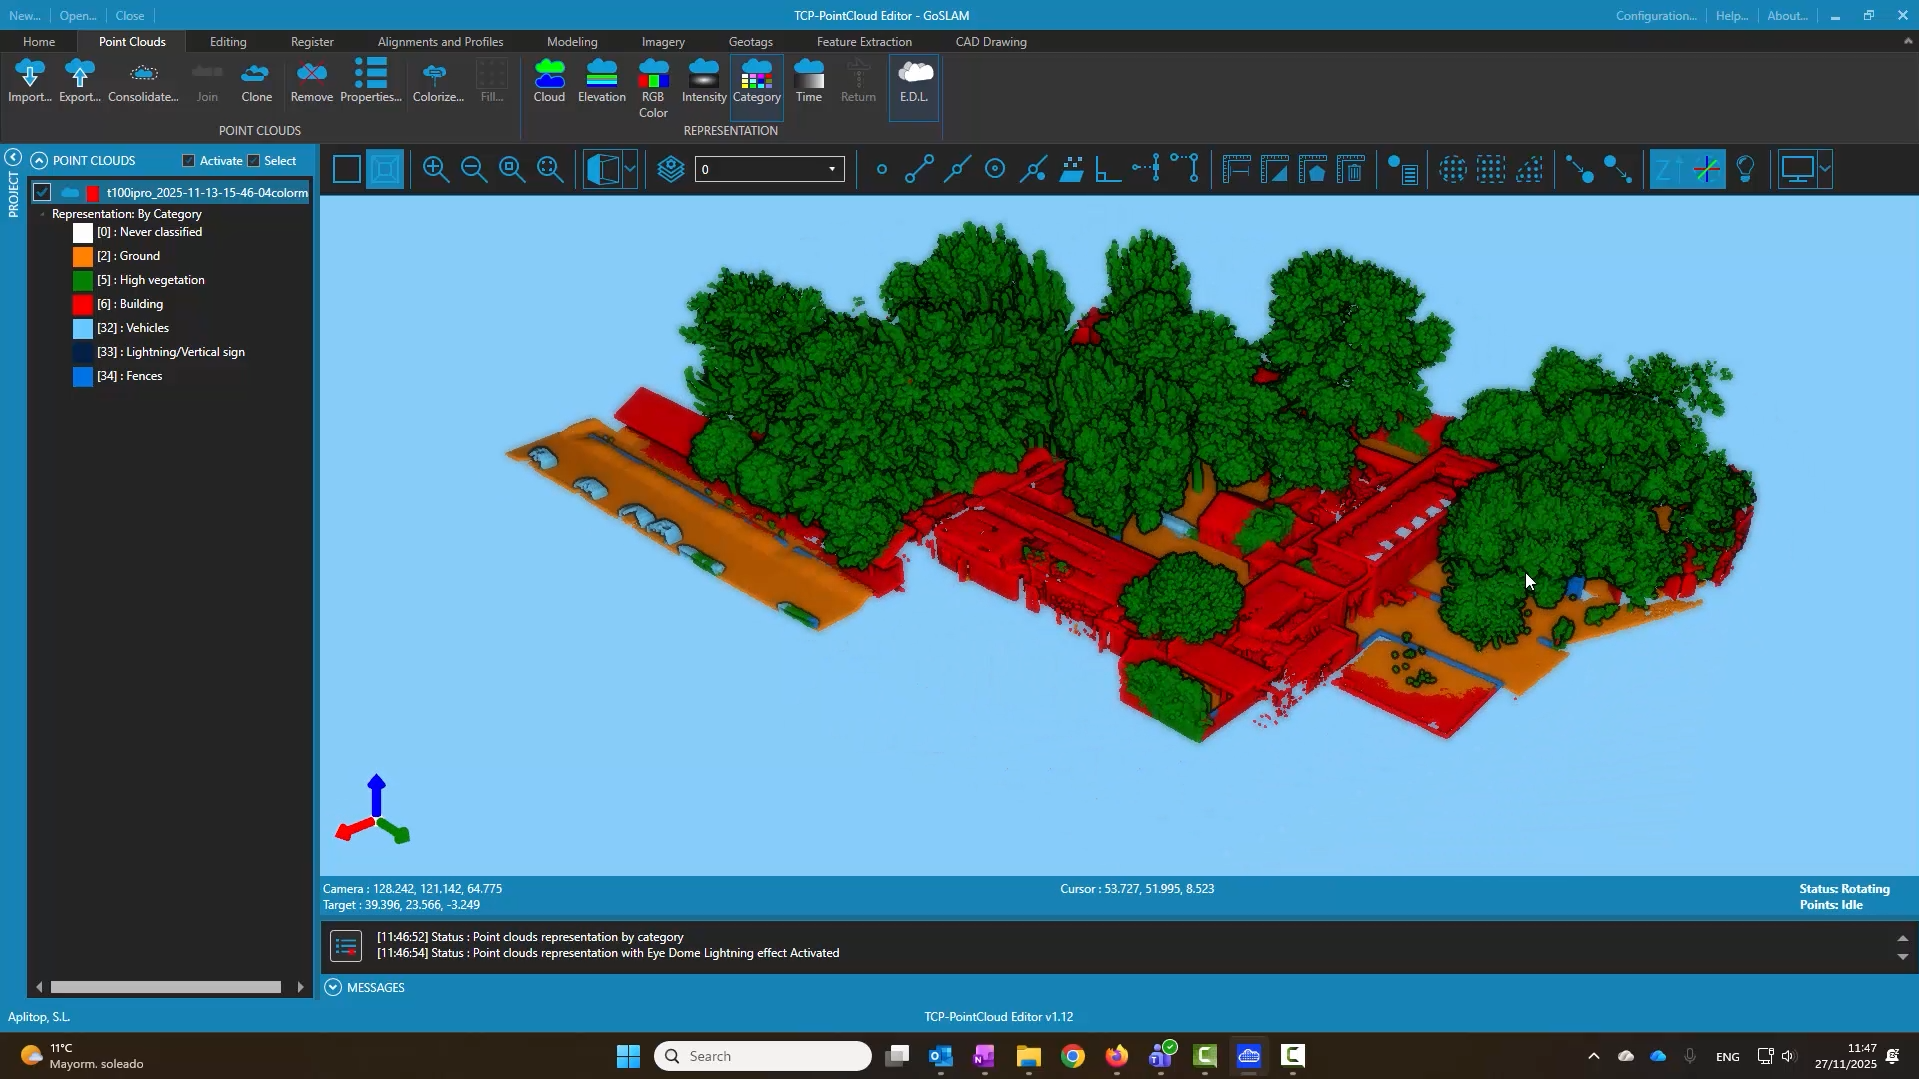Toggle the E.D.L. lighting effect
The width and height of the screenshot is (1919, 1079).
pyautogui.click(x=913, y=80)
